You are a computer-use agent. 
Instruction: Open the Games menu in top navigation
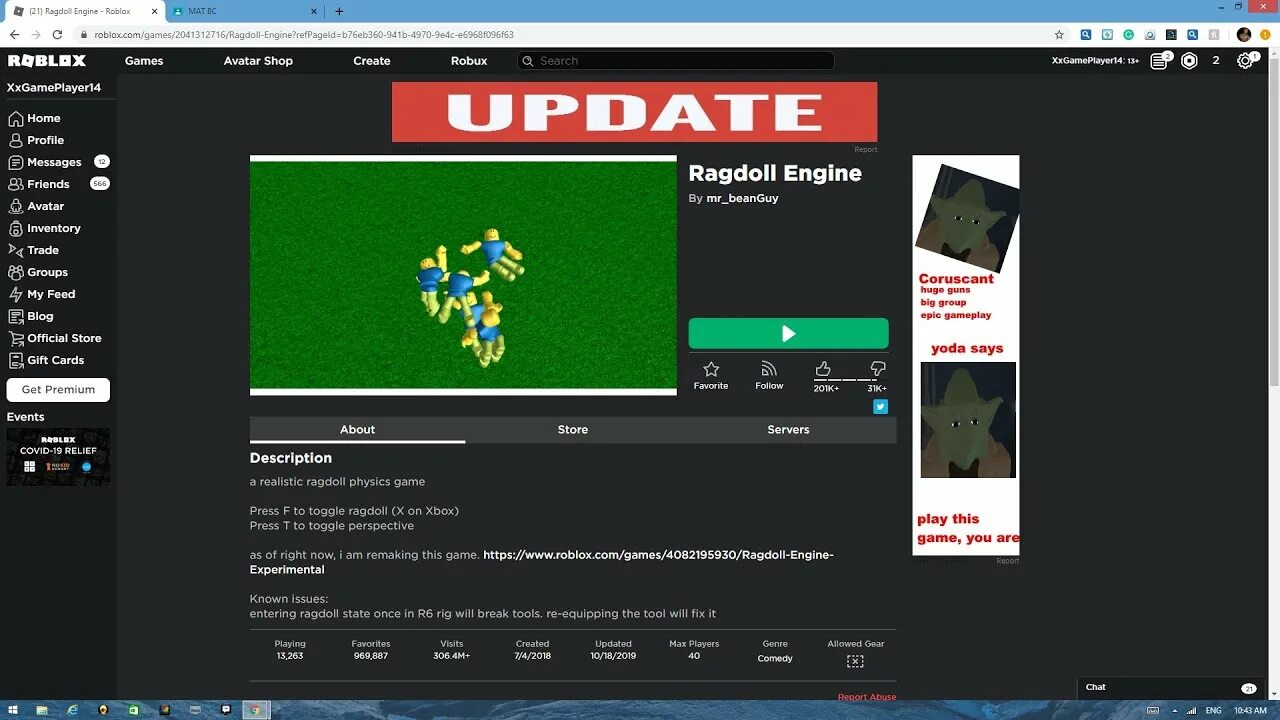144,61
